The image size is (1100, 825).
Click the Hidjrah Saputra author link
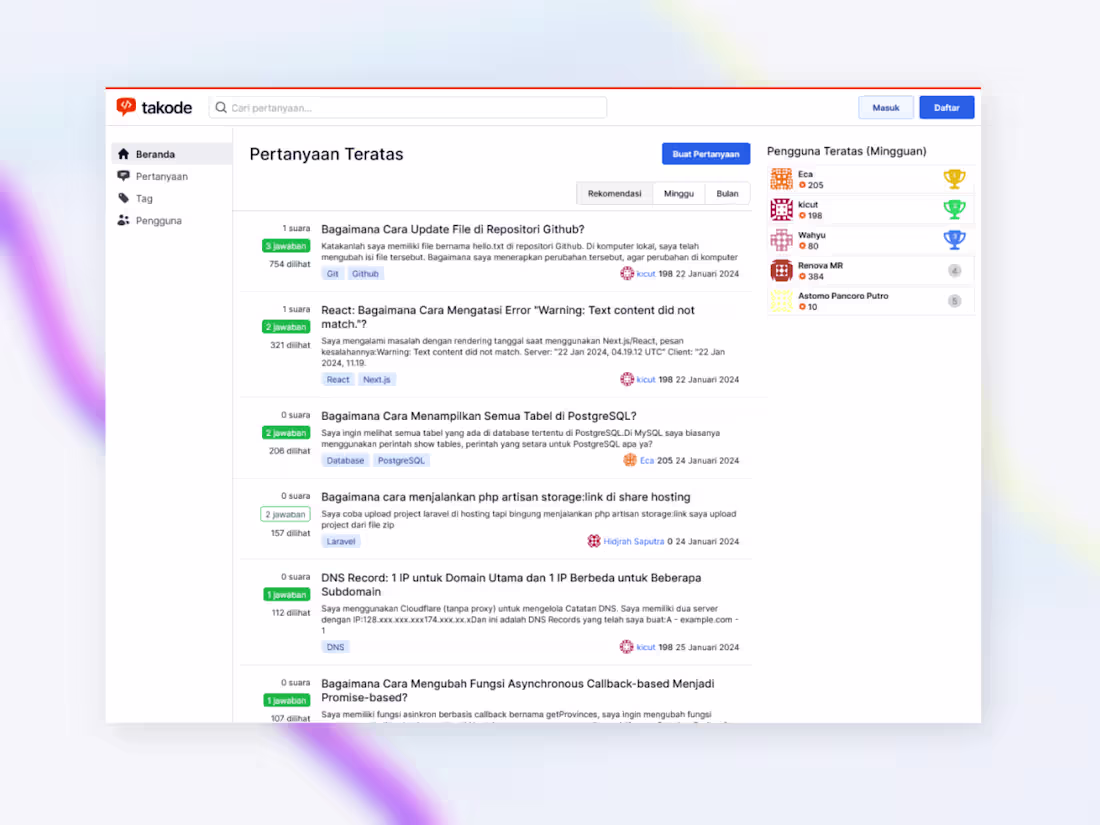[633, 541]
